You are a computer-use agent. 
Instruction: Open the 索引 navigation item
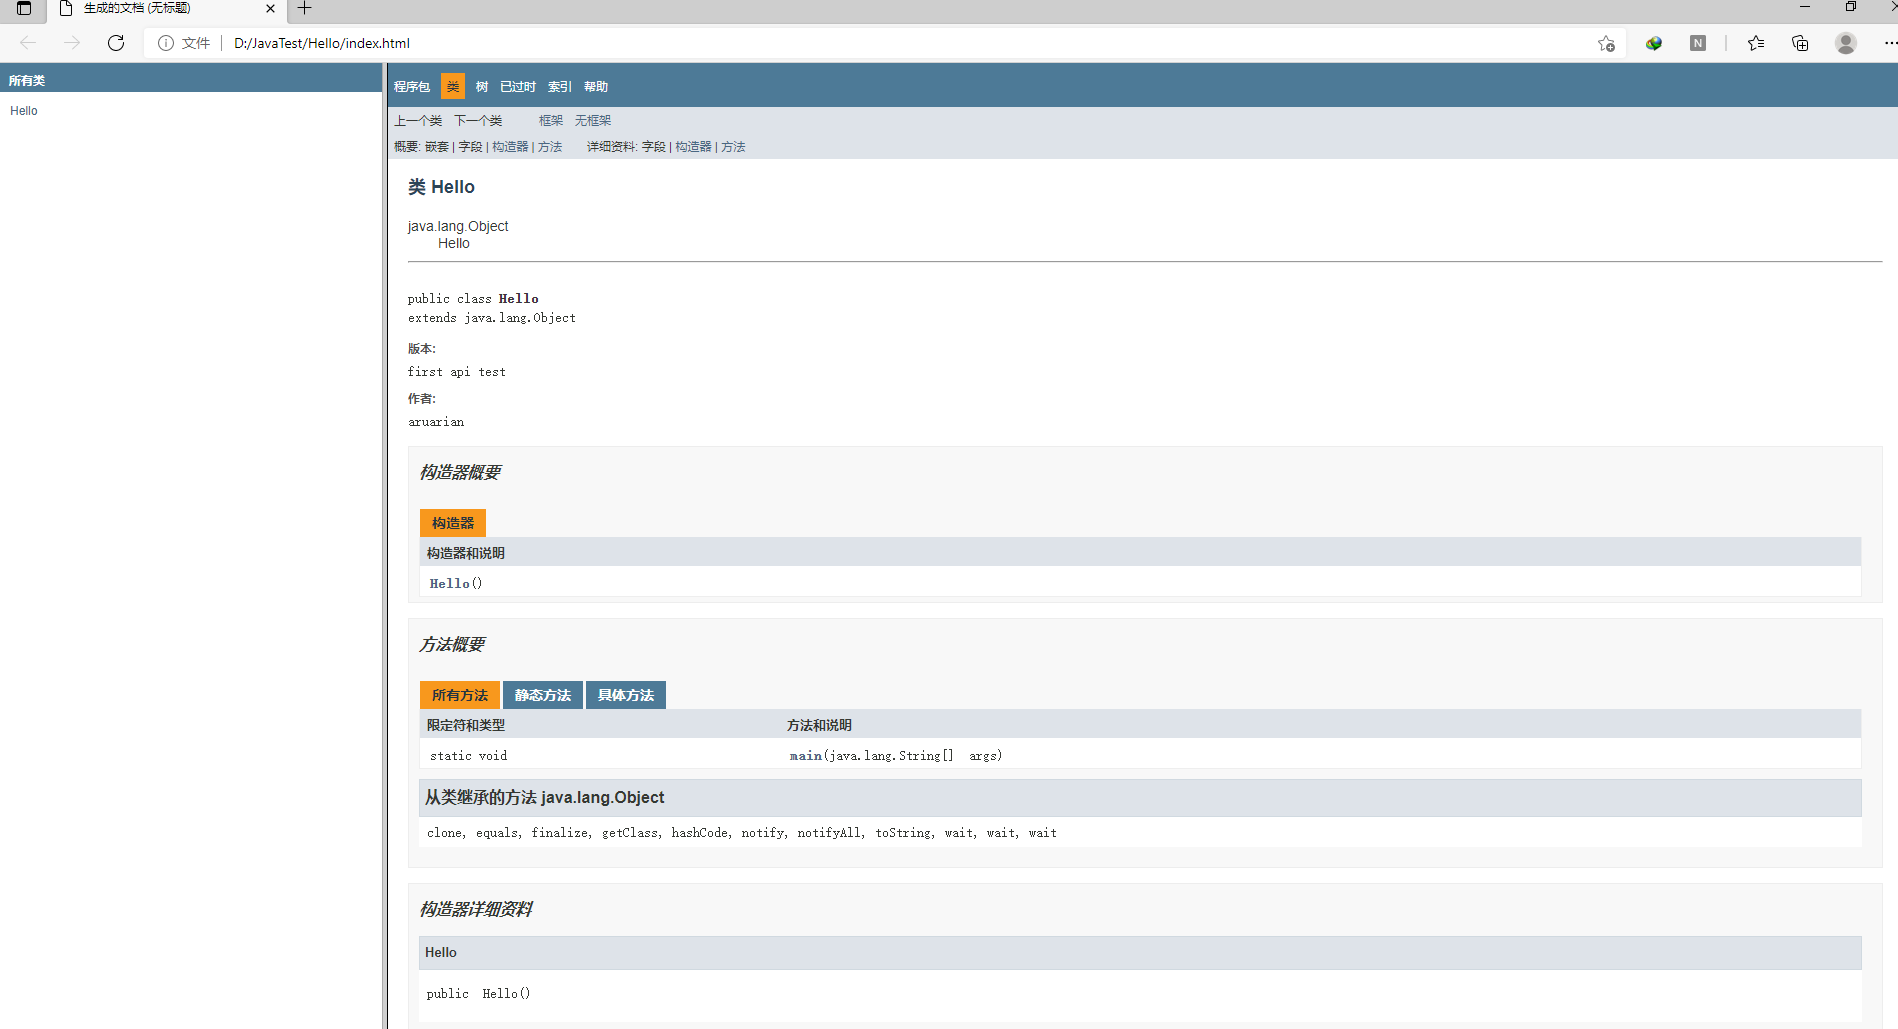(x=560, y=87)
